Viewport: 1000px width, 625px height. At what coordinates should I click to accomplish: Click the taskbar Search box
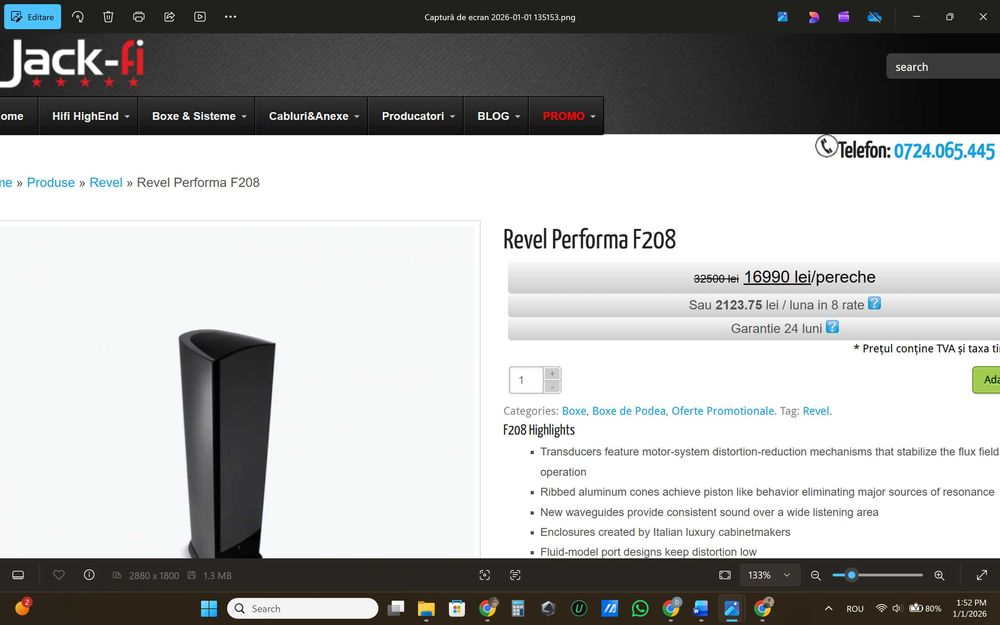[302, 608]
